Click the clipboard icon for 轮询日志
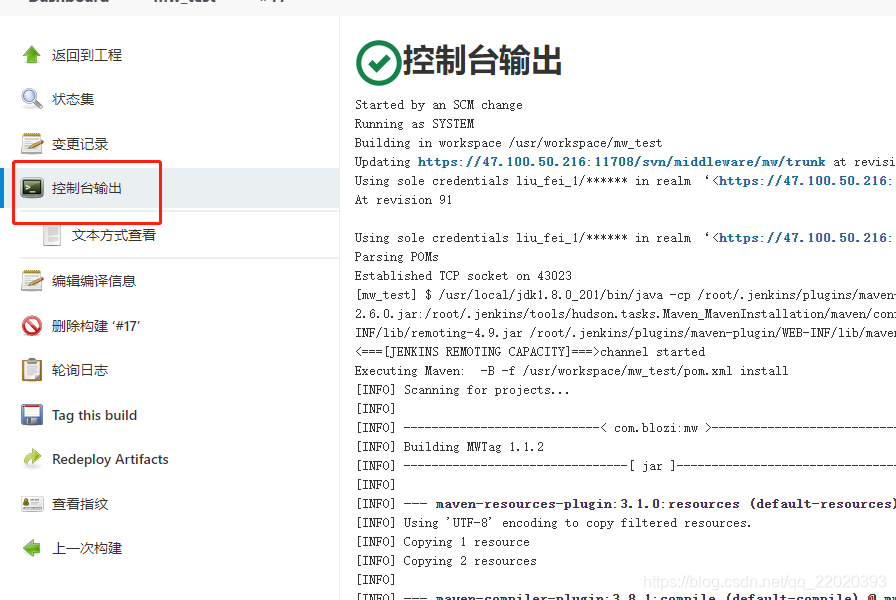The height and width of the screenshot is (600, 896). coord(31,370)
